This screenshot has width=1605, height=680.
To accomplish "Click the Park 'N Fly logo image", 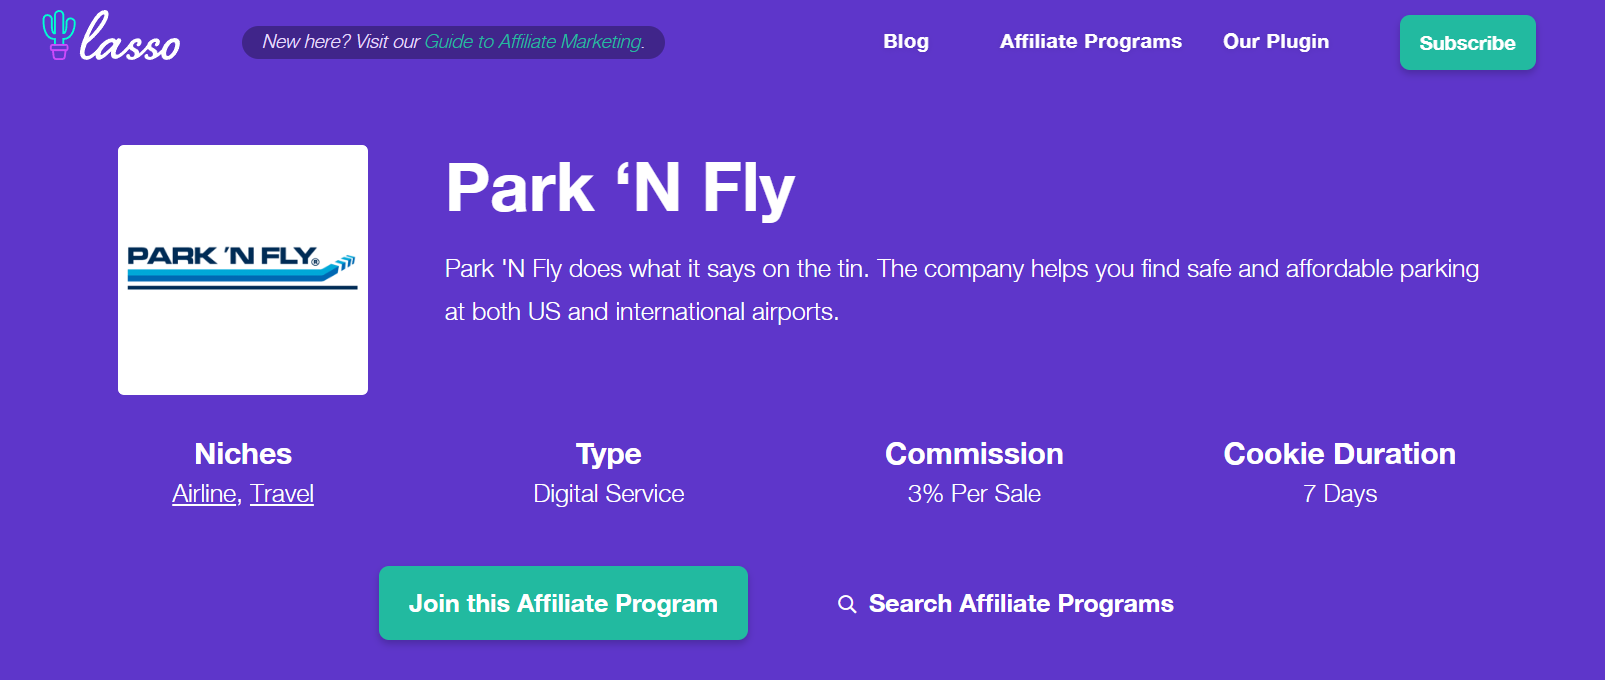I will pos(243,270).
